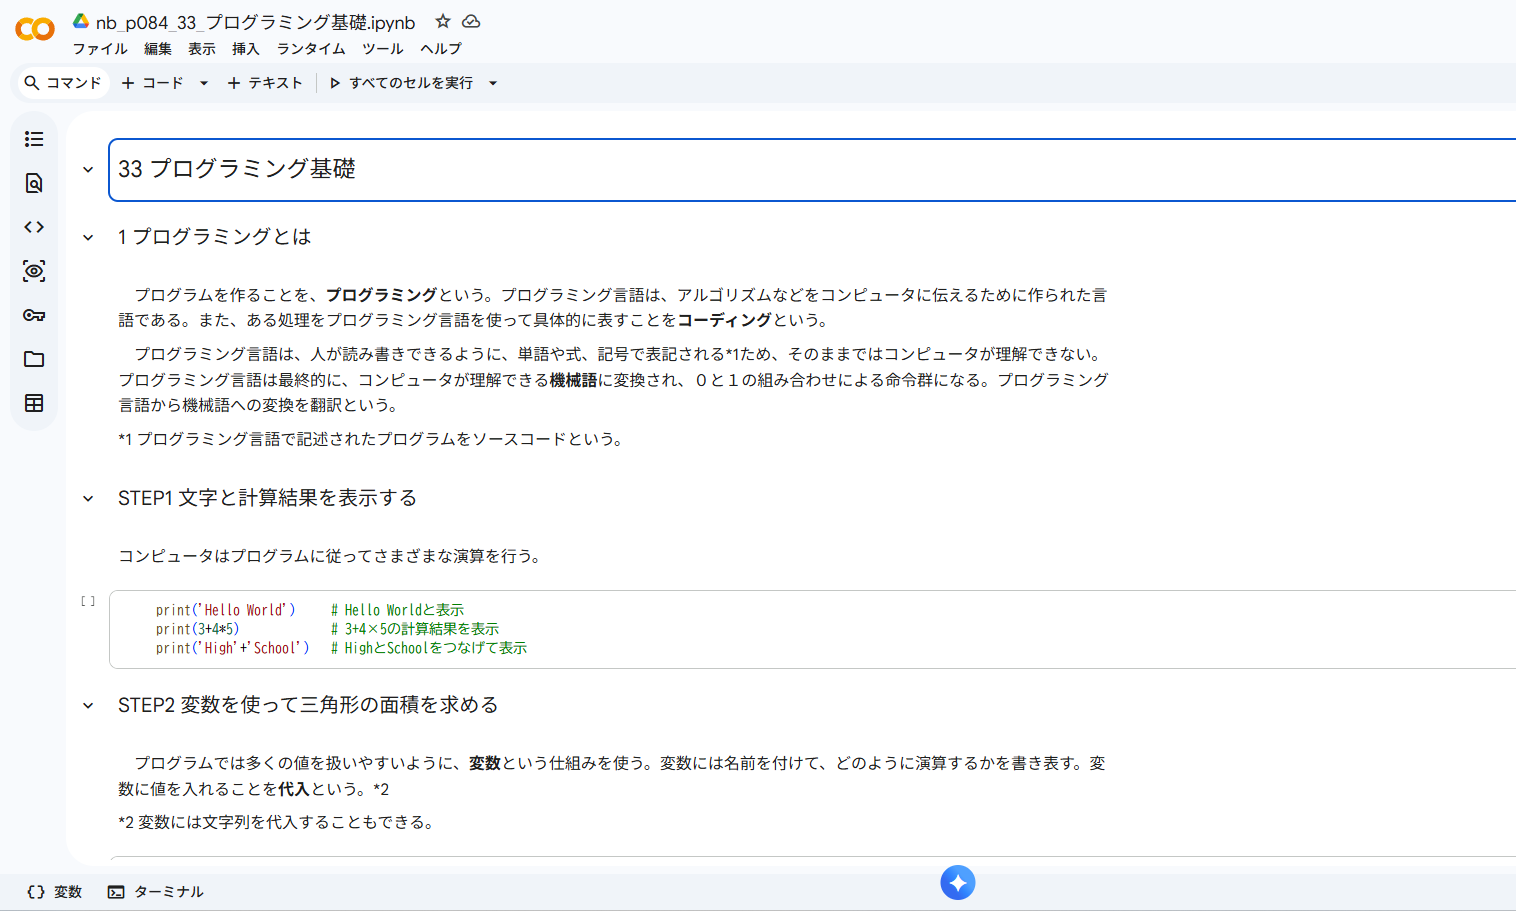This screenshot has width=1516, height=911.
Task: Open the Files folder icon
Action: (34, 359)
